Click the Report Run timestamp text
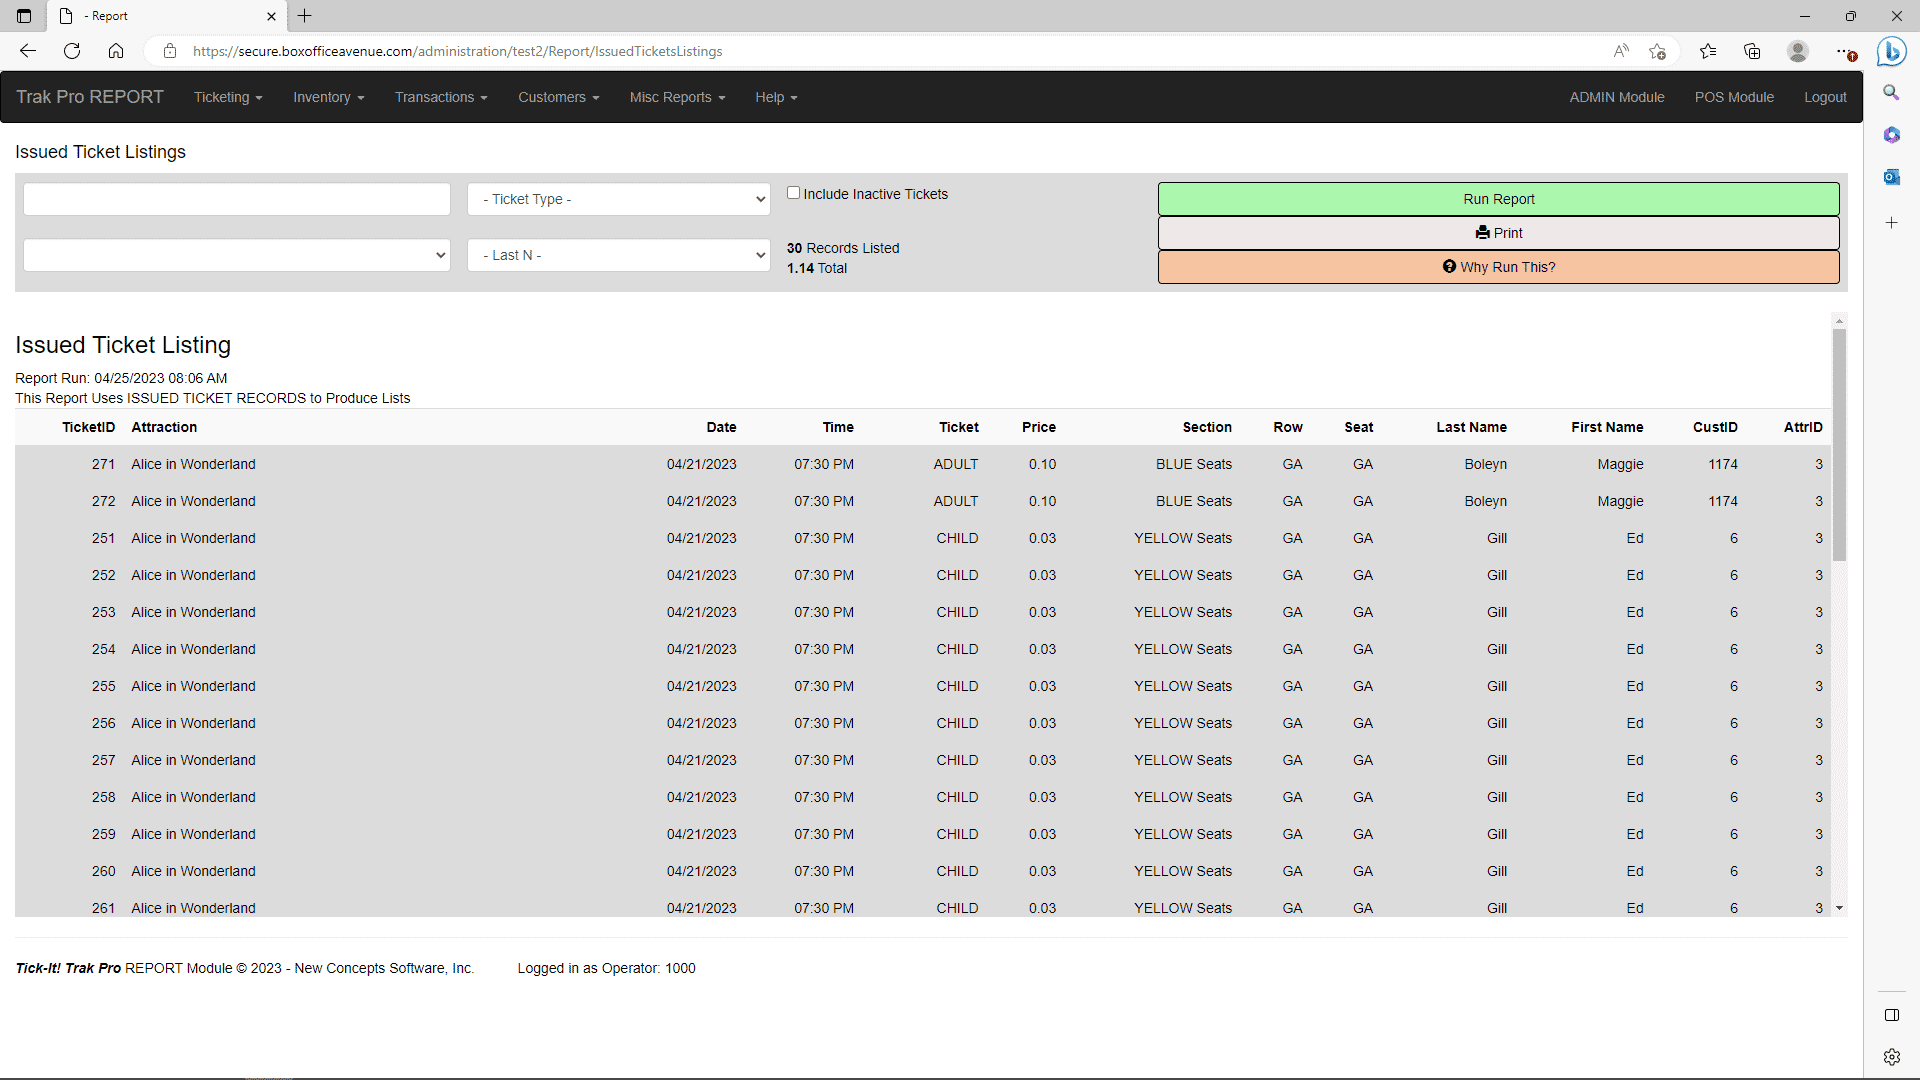 121,378
